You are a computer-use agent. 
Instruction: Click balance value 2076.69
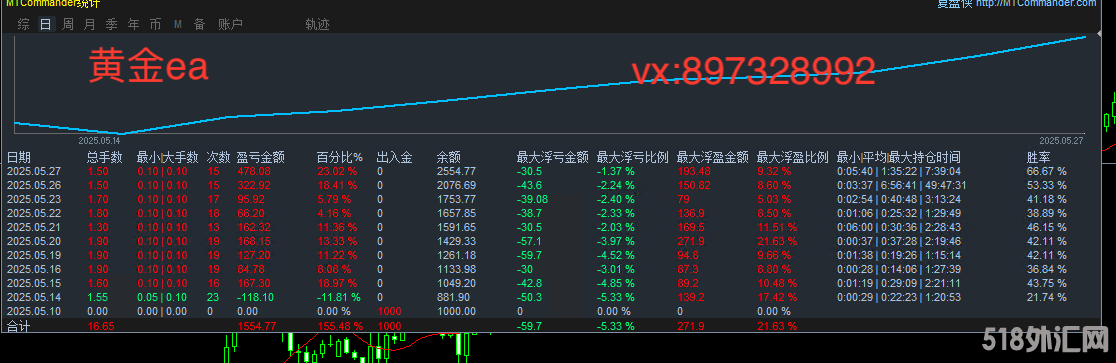coord(456,185)
